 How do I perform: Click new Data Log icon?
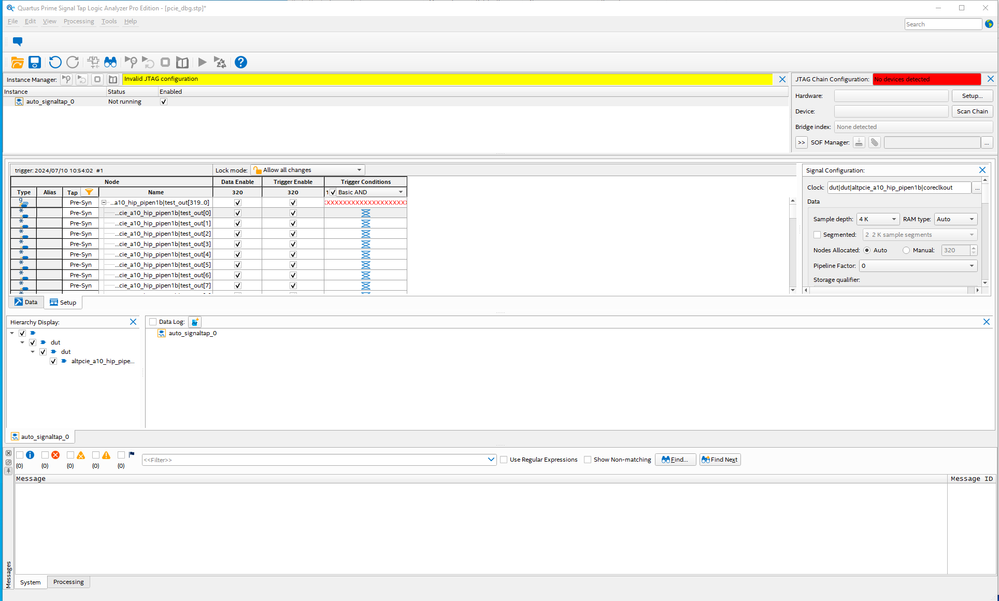pyautogui.click(x=195, y=322)
